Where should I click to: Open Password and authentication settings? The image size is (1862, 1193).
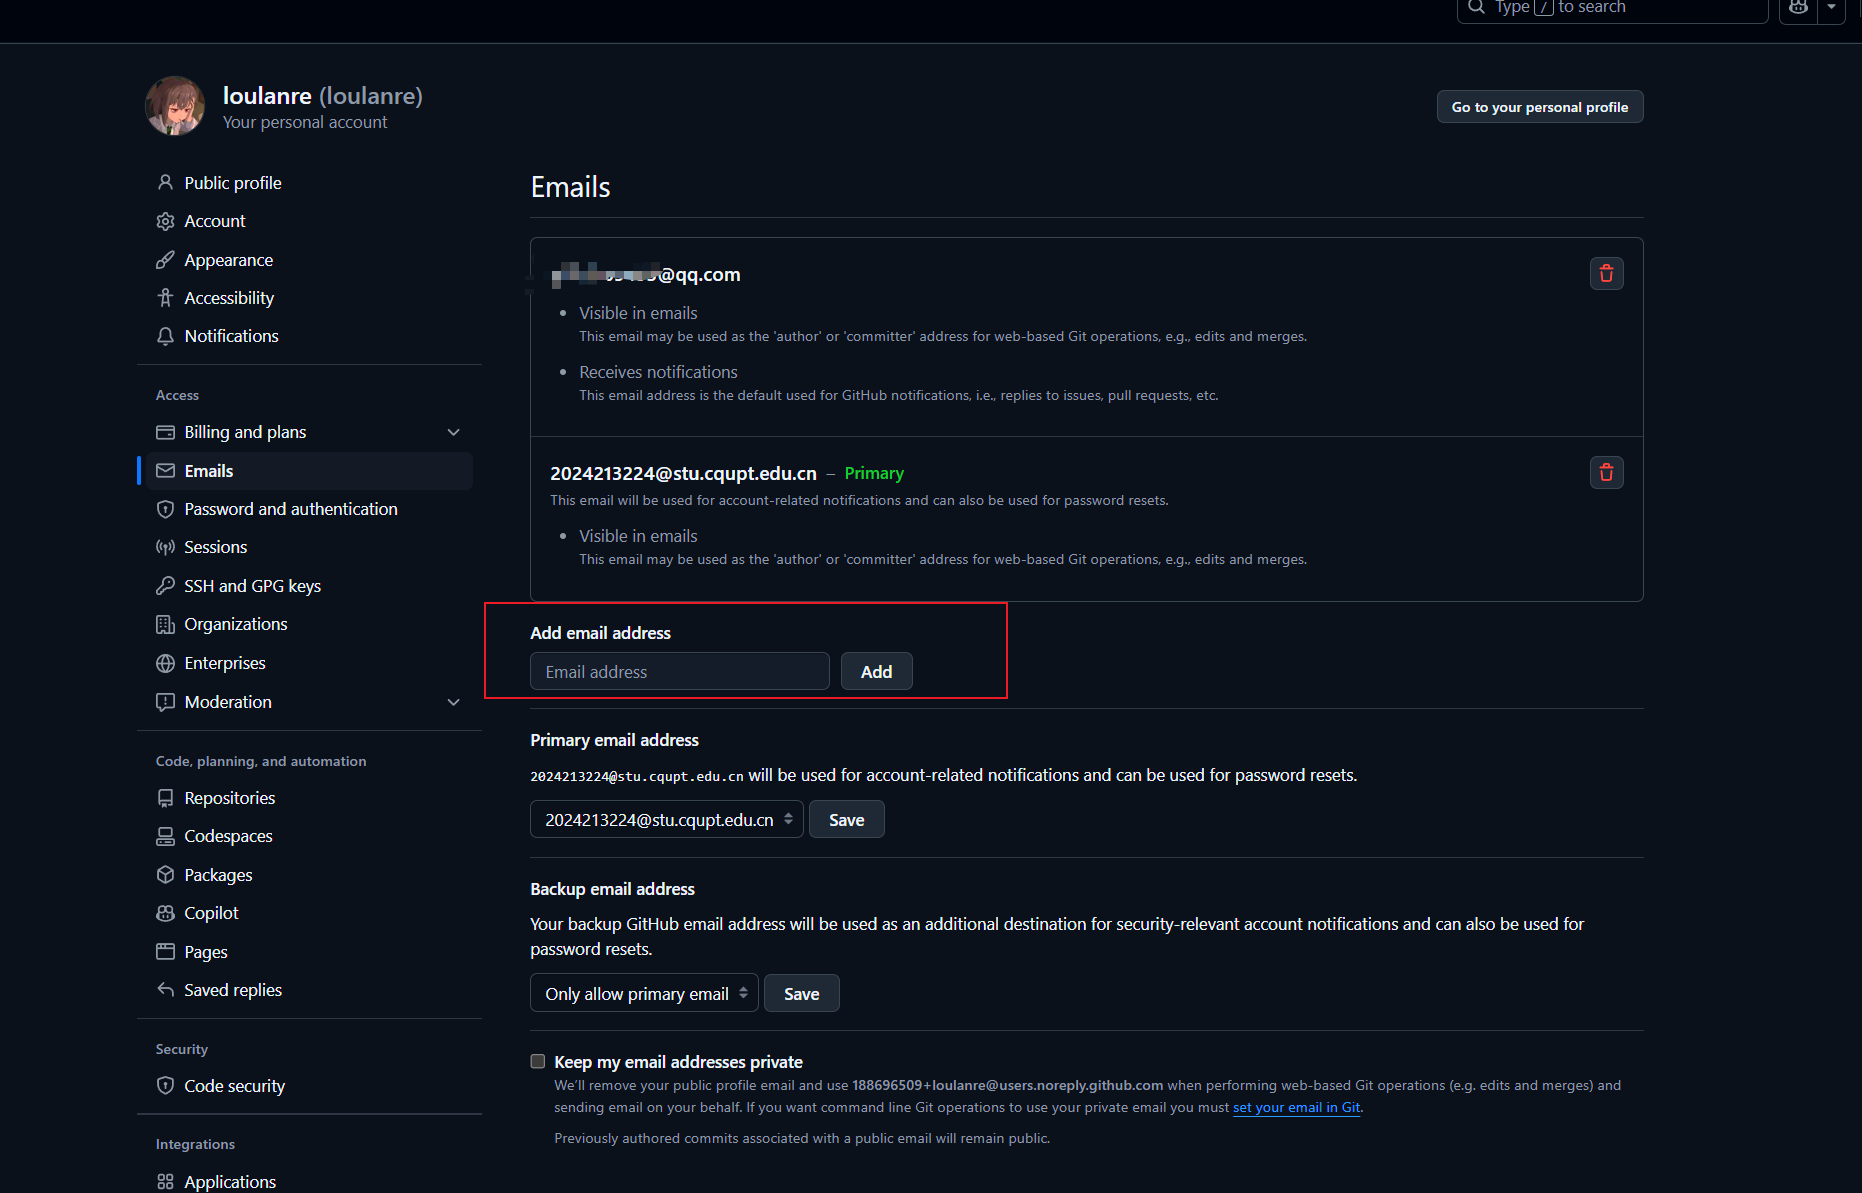tap(290, 509)
